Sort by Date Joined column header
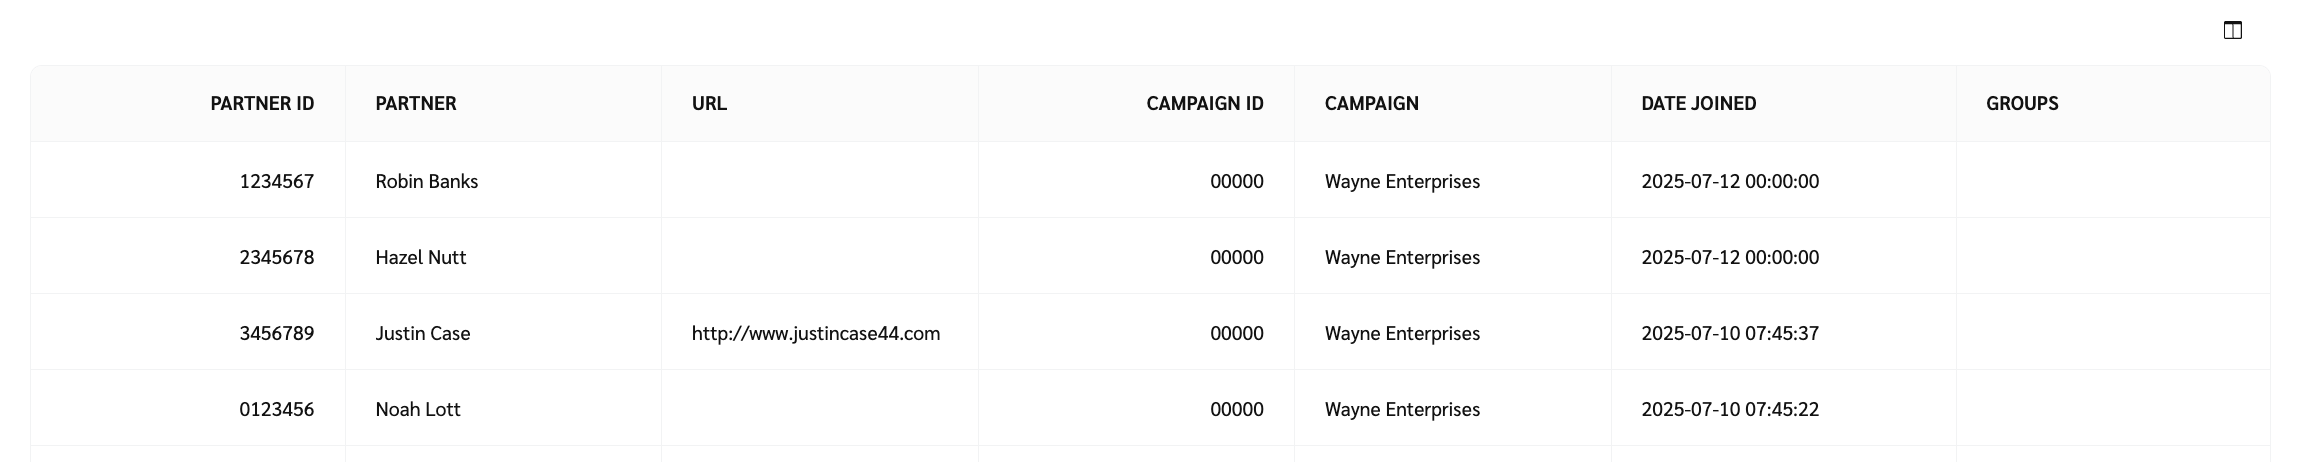Screen dimensions: 2316x462 (x=1698, y=104)
